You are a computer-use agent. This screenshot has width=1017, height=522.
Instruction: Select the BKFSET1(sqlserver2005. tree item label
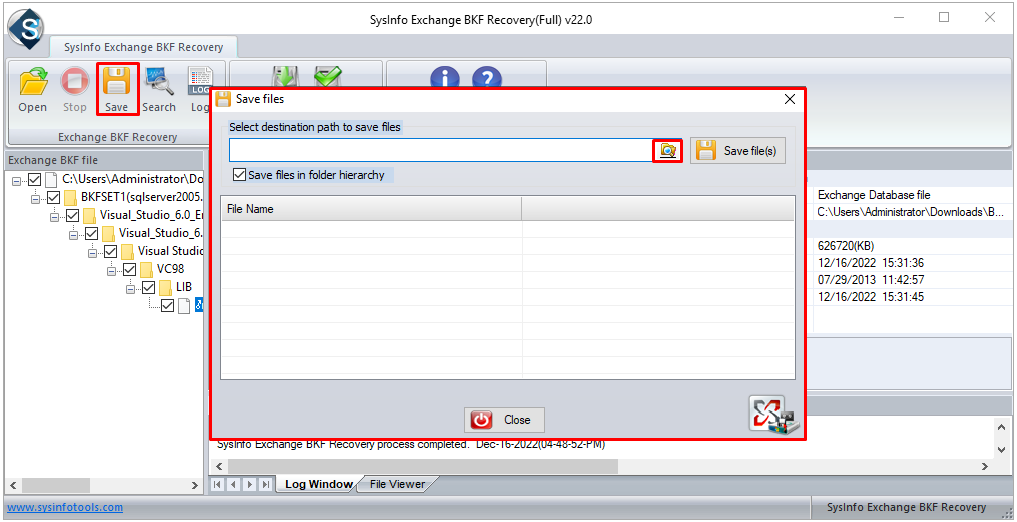(x=141, y=197)
